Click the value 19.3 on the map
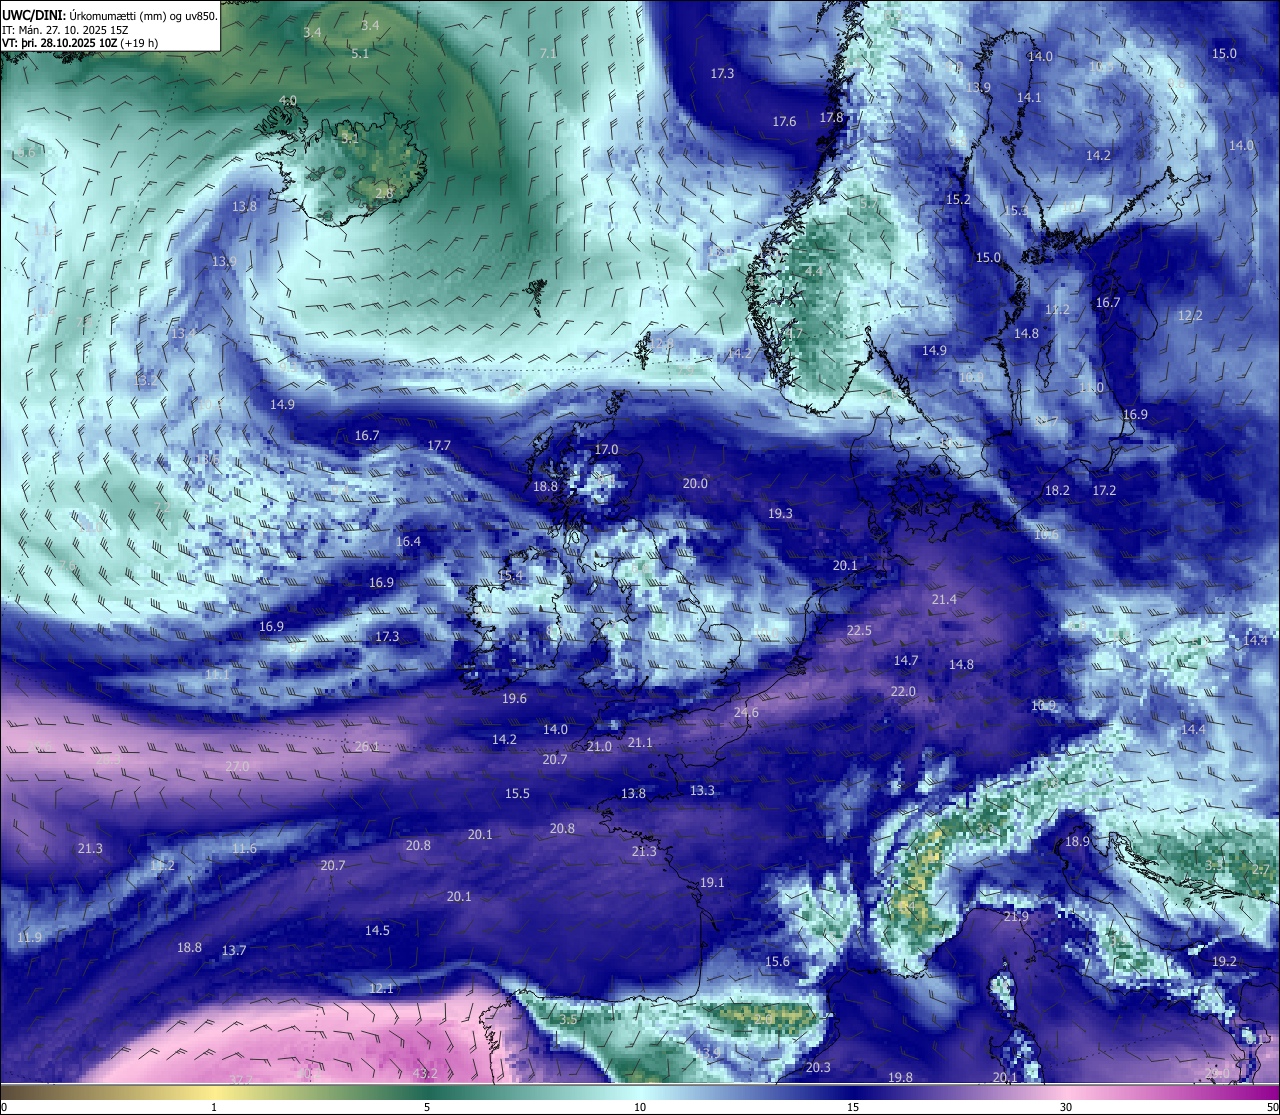Screen dimensions: 1280x1115 click(x=780, y=513)
